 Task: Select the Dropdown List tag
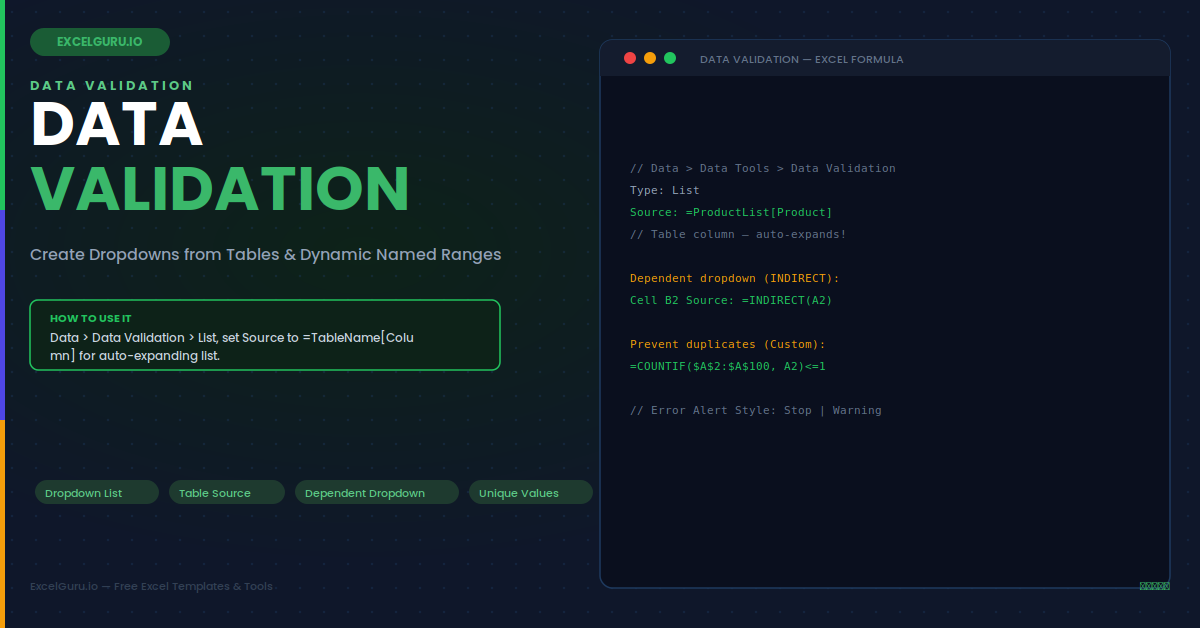coord(97,492)
